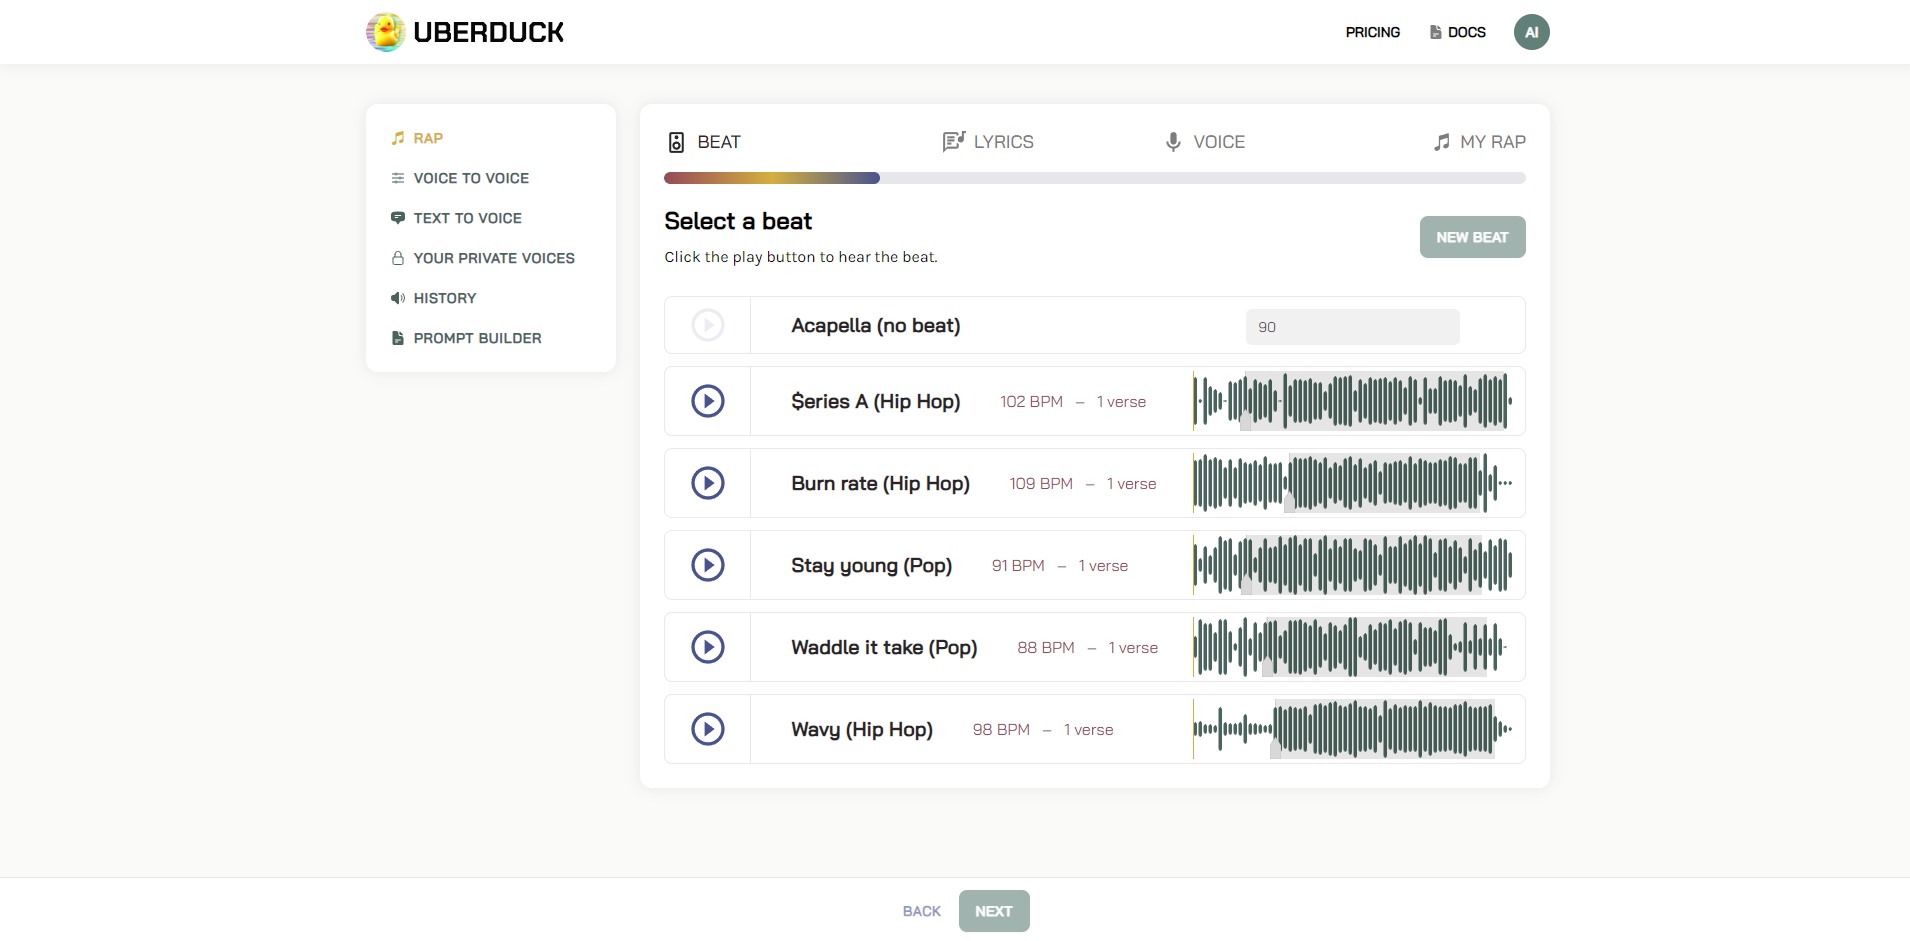The width and height of the screenshot is (1910, 941).
Task: Click the Acapella BPM input field
Action: click(1352, 327)
